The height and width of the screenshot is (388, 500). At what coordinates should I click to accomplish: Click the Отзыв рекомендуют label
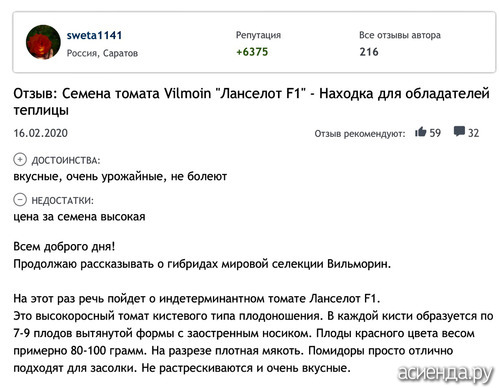tap(360, 134)
